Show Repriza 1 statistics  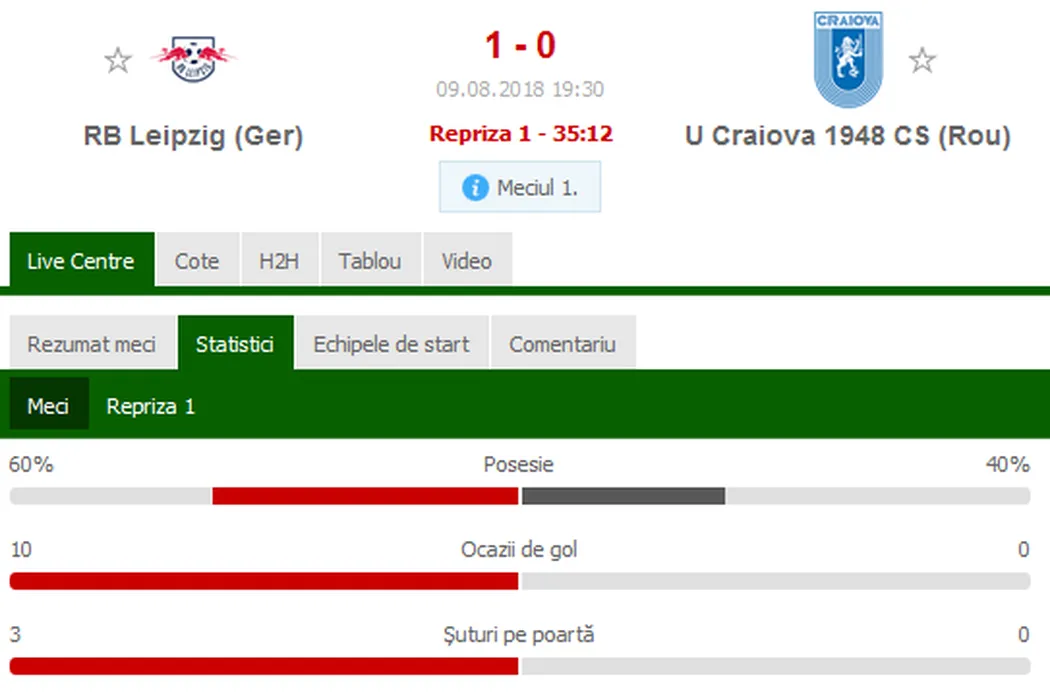tap(150, 407)
